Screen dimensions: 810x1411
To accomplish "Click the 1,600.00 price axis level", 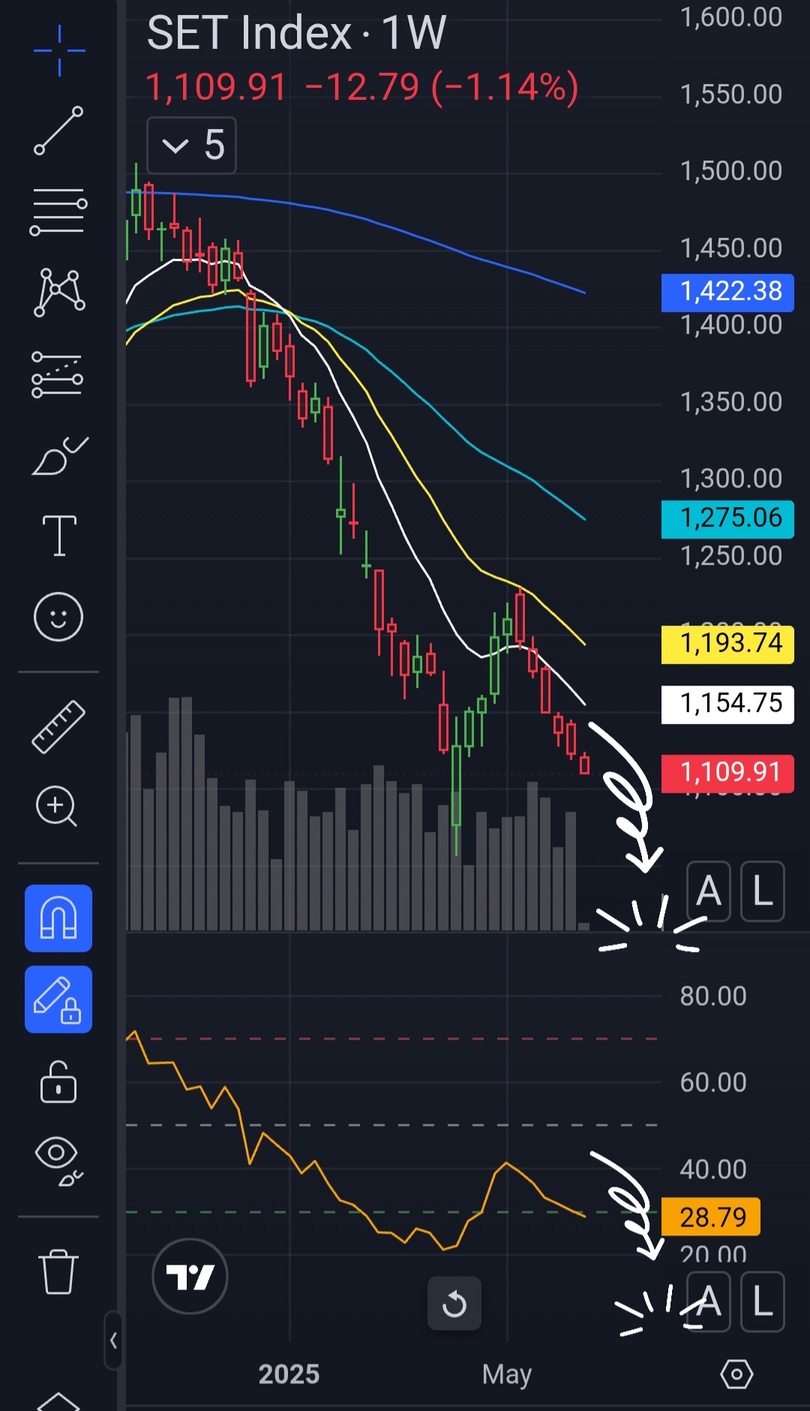I will tap(730, 16).
